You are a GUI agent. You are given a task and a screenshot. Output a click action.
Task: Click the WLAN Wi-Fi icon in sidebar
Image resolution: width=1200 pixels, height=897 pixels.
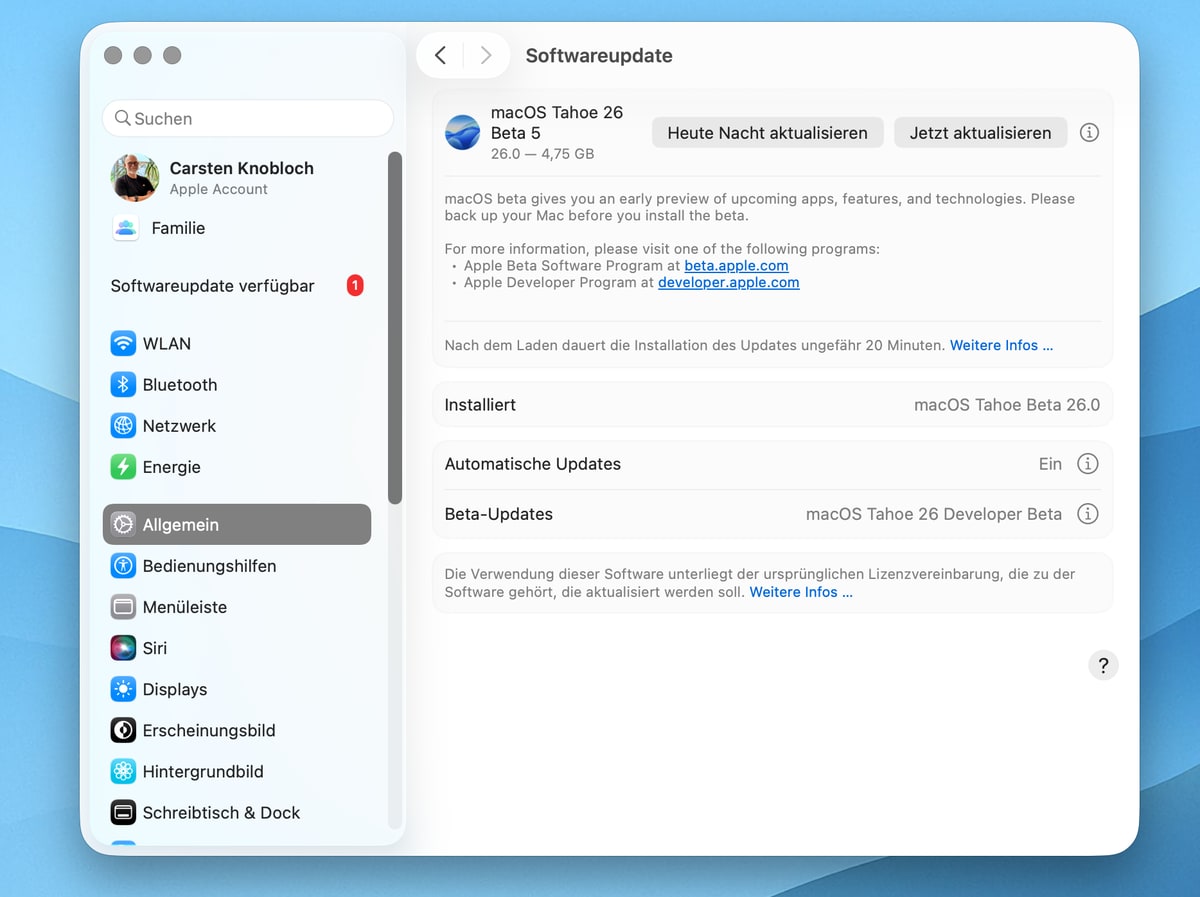pyautogui.click(x=123, y=344)
